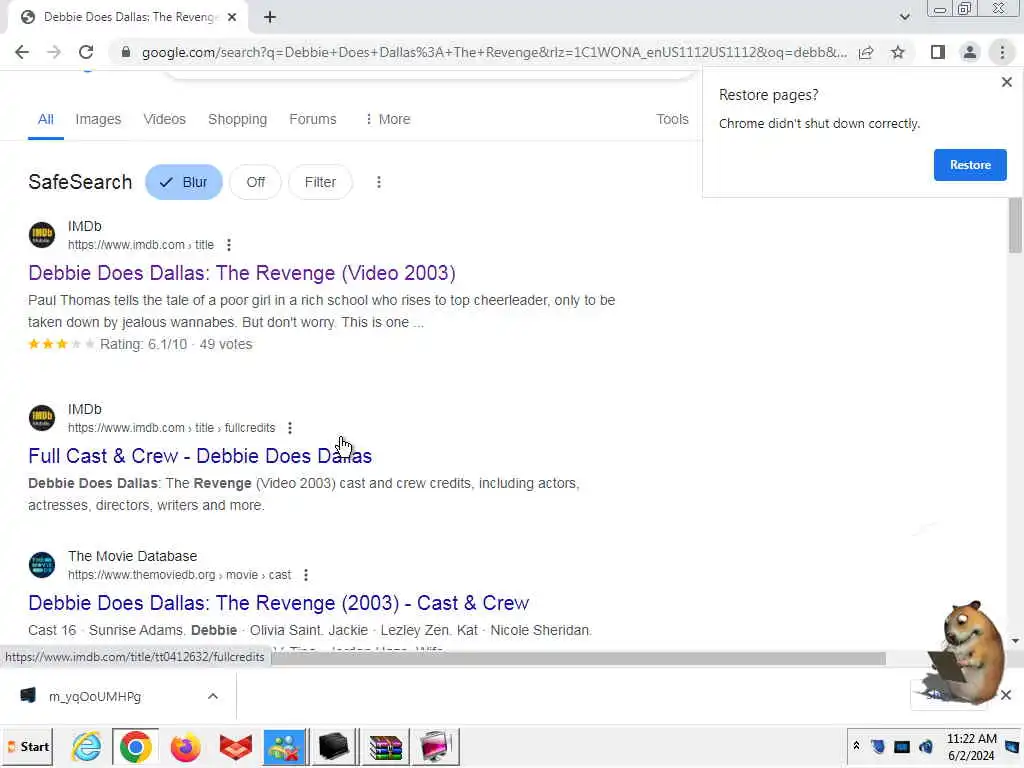This screenshot has width=1024, height=768.
Task: Switch to Videos search tab
Action: click(x=165, y=120)
